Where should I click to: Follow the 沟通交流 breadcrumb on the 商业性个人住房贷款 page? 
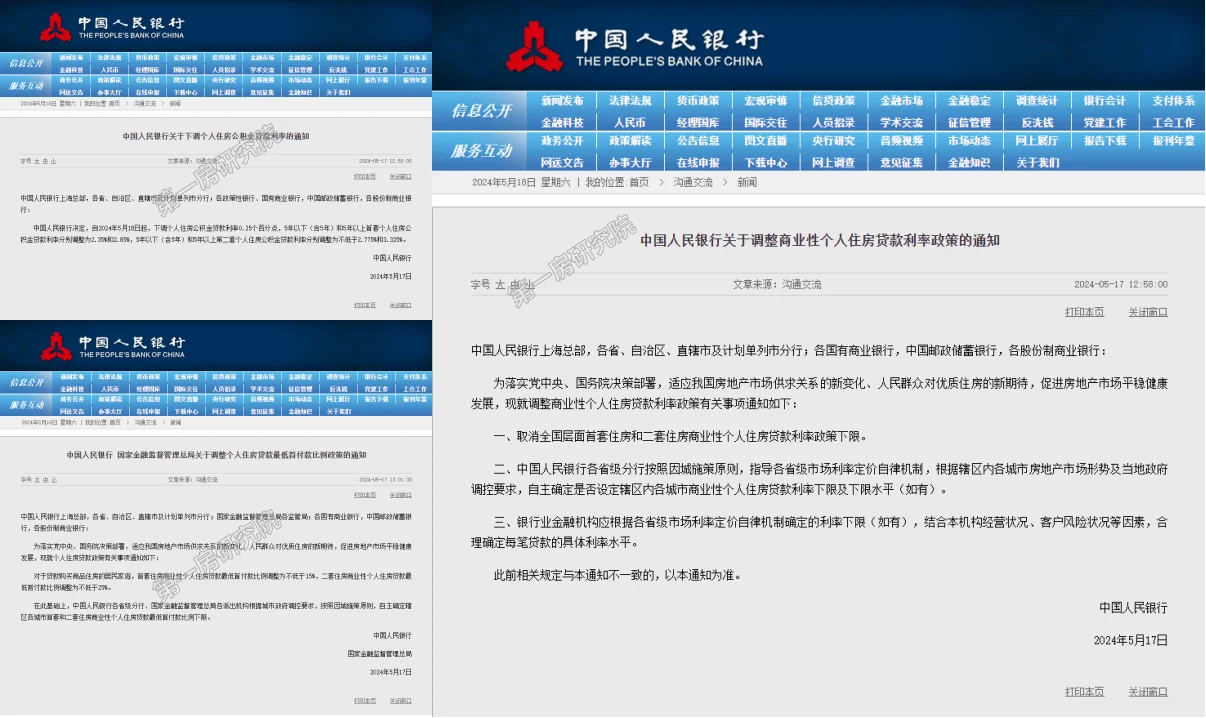pyautogui.click(x=693, y=183)
